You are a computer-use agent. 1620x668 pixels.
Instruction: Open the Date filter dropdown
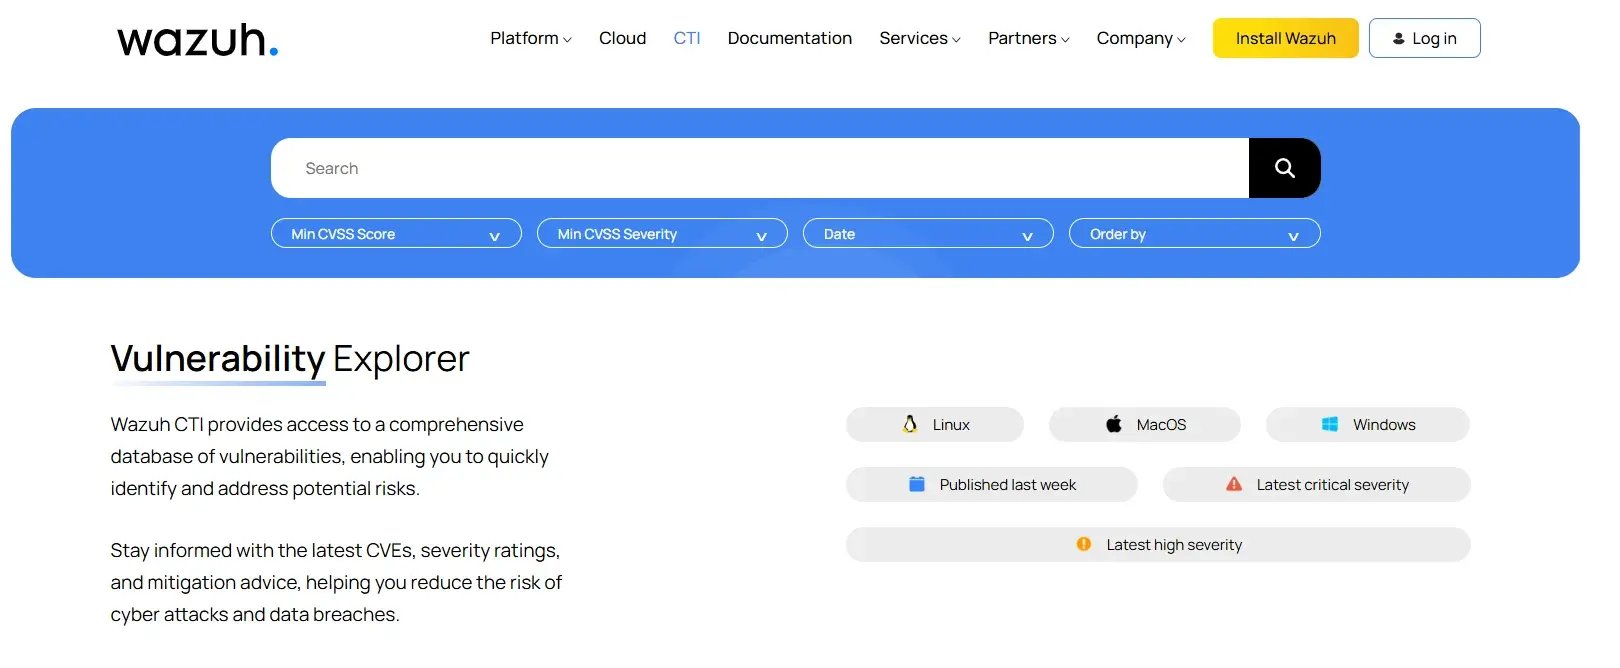pos(928,234)
